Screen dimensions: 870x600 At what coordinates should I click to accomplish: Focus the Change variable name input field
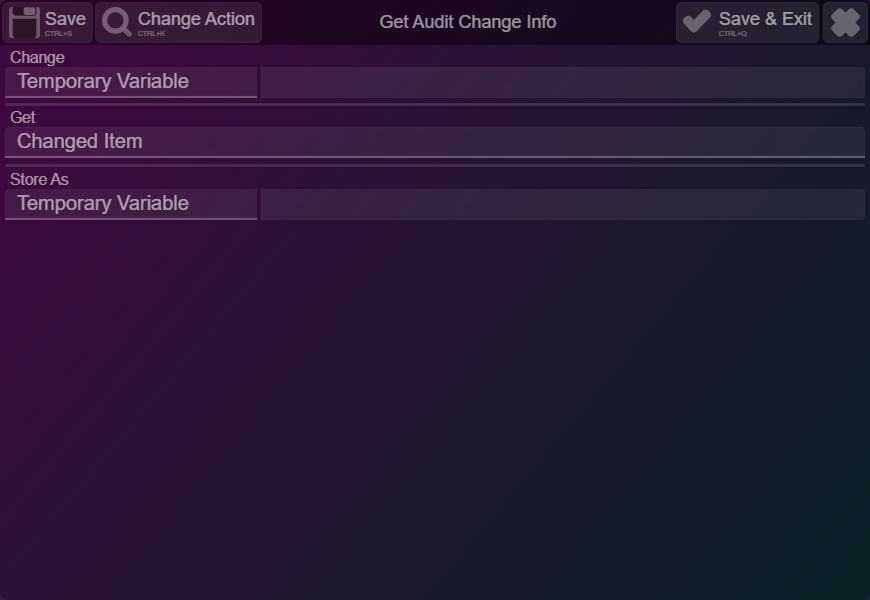[x=563, y=82]
